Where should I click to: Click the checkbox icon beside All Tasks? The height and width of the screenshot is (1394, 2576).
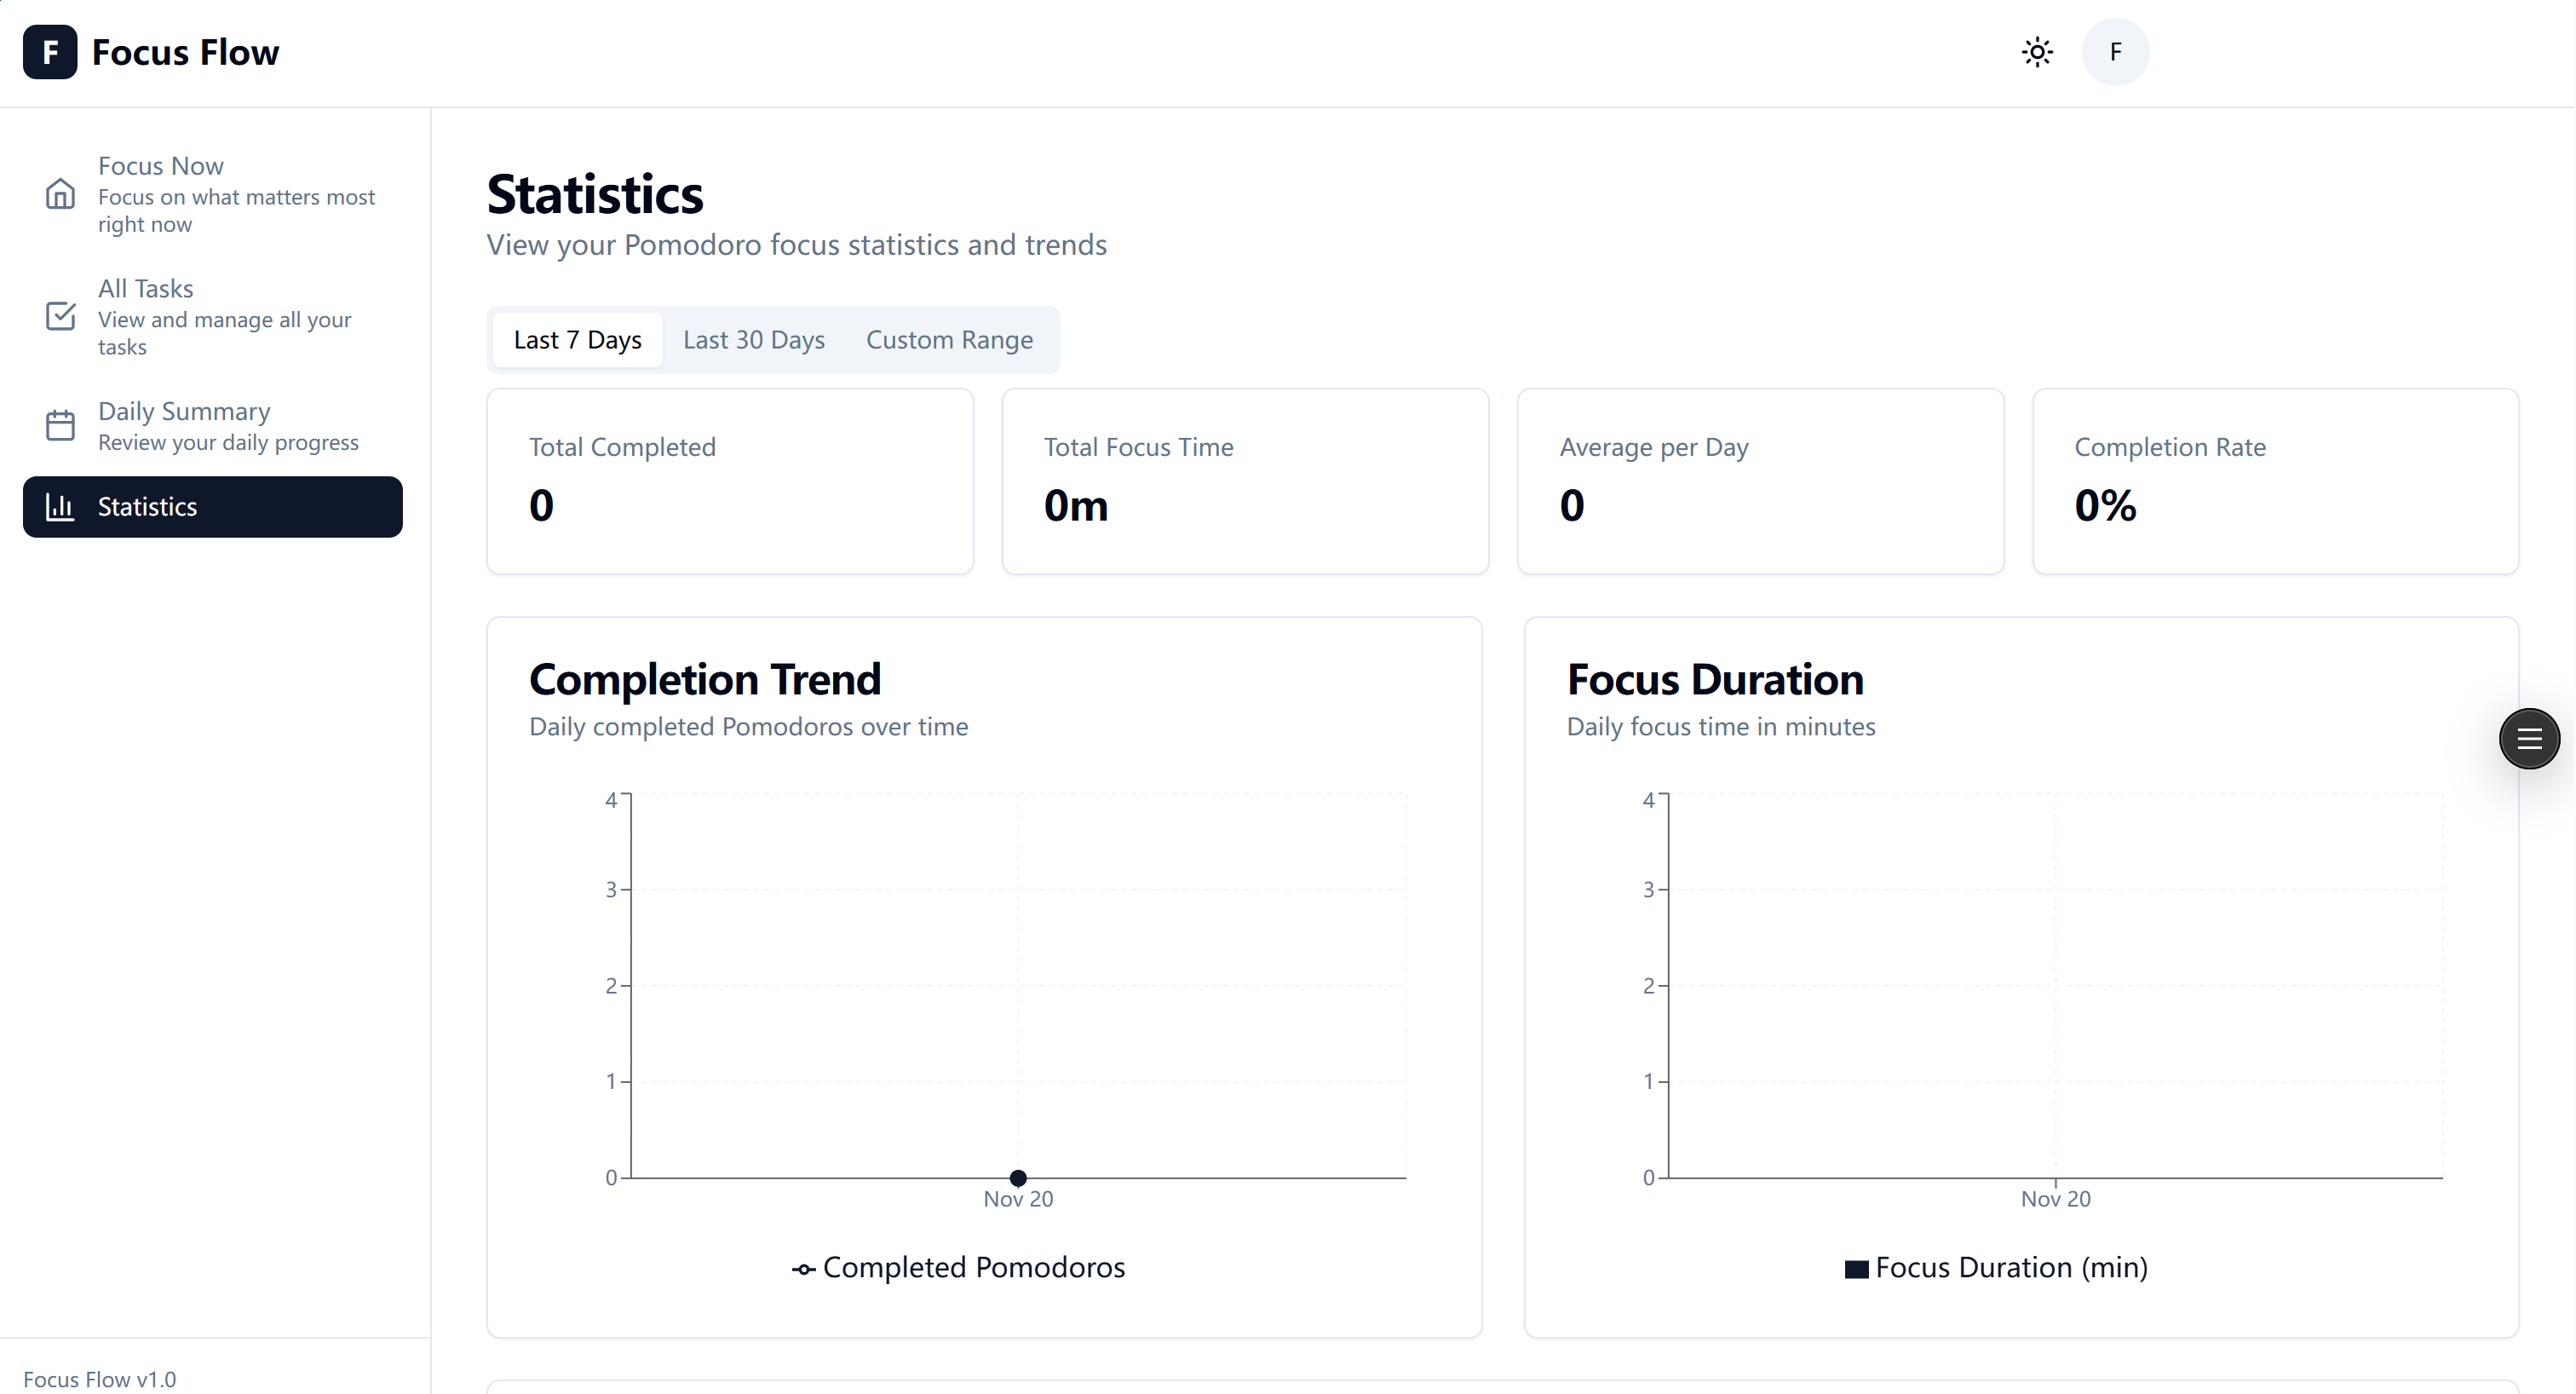click(x=60, y=316)
